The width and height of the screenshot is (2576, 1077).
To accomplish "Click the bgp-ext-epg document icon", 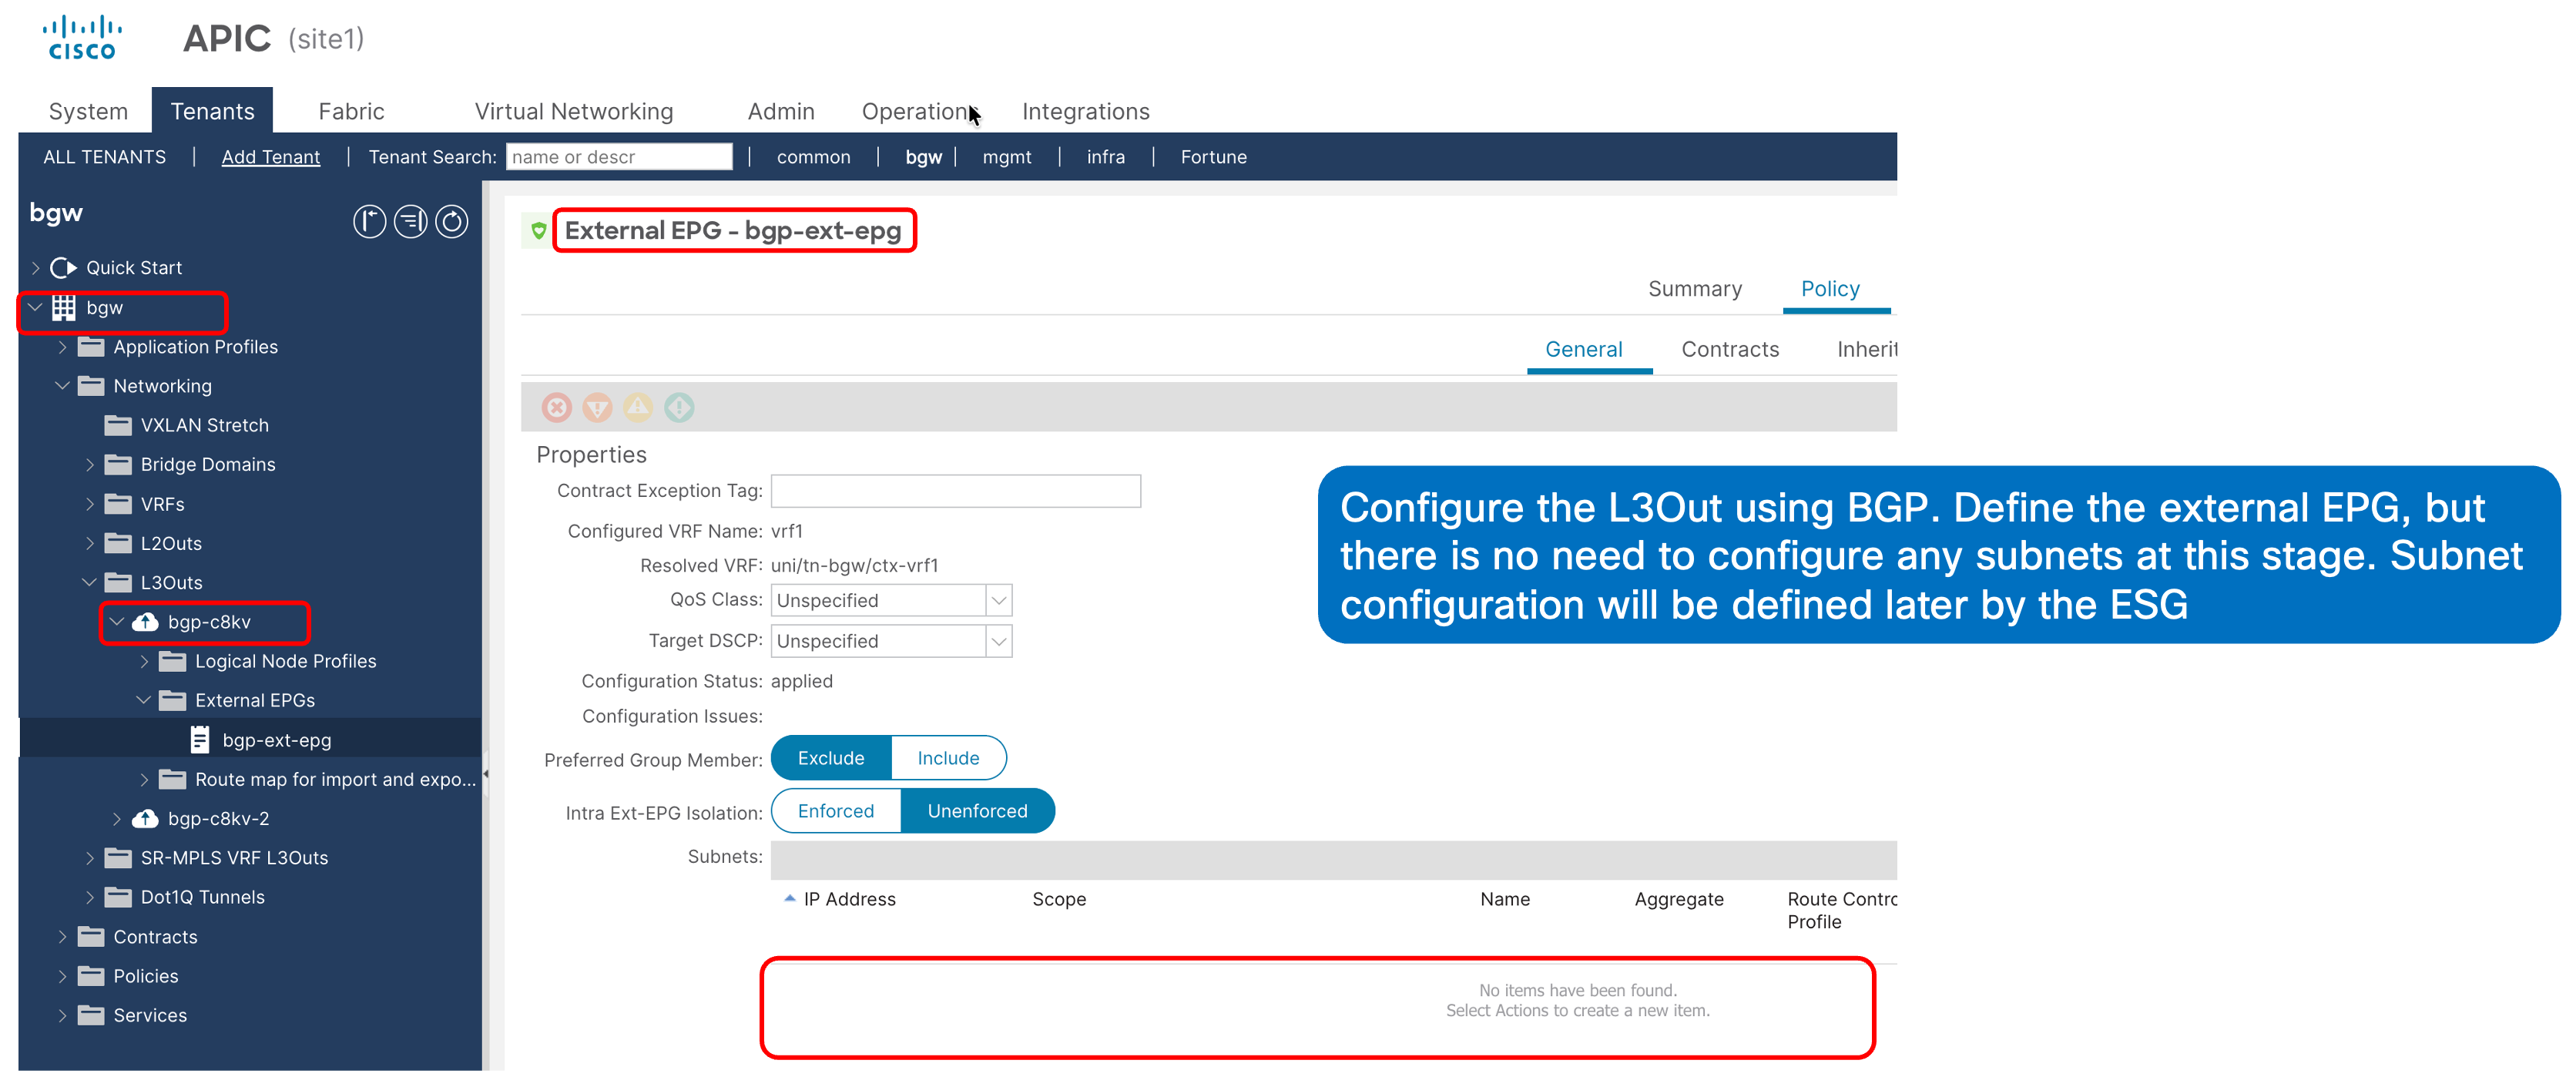I will pyautogui.click(x=200, y=740).
